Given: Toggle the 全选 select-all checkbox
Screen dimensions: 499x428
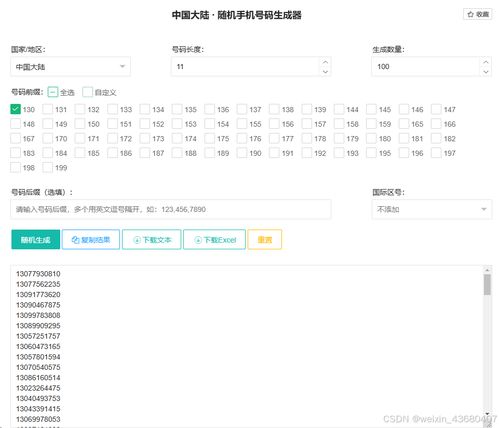Looking at the screenshot, I should [53, 92].
